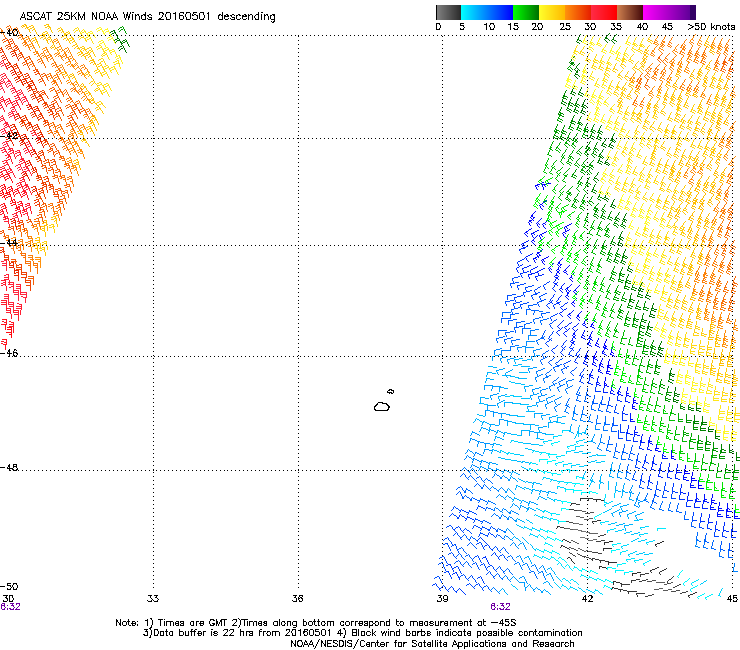Click the gray 0-5 knots legend swatch

coord(448,12)
